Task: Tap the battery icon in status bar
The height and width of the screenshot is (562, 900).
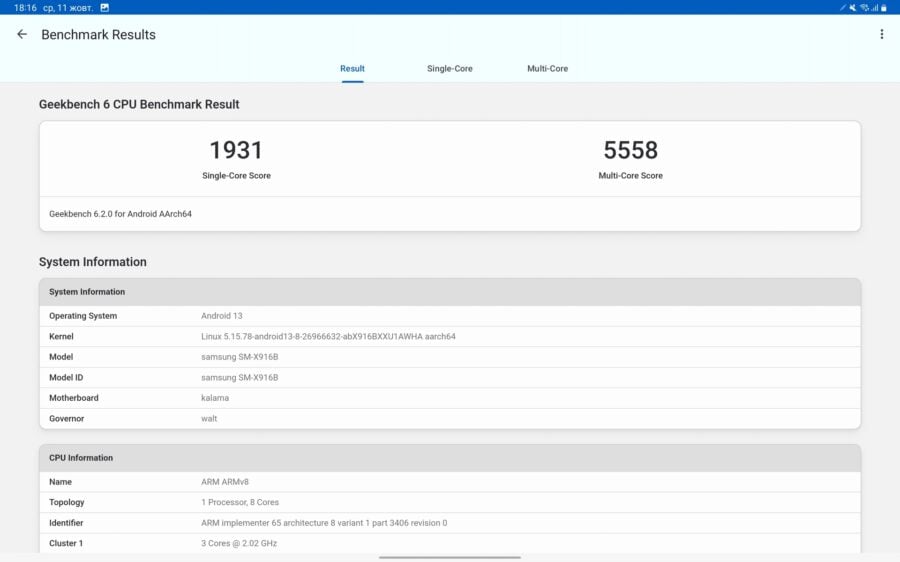Action: 883,7
